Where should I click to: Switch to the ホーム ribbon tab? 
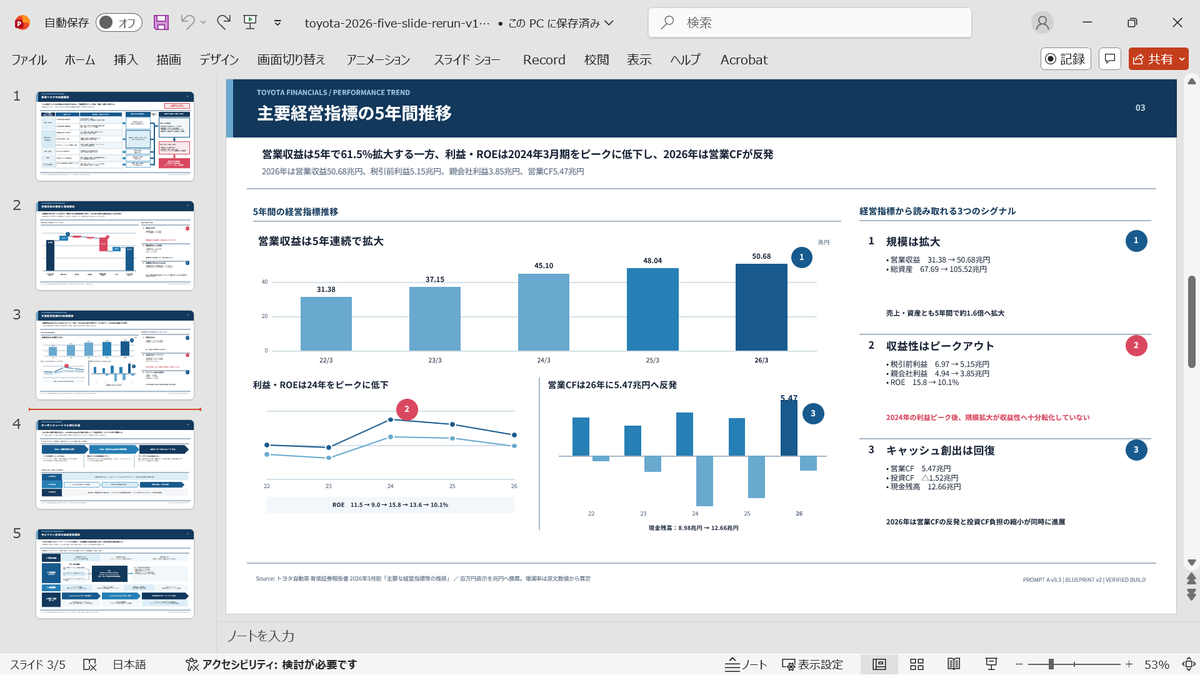[x=80, y=60]
